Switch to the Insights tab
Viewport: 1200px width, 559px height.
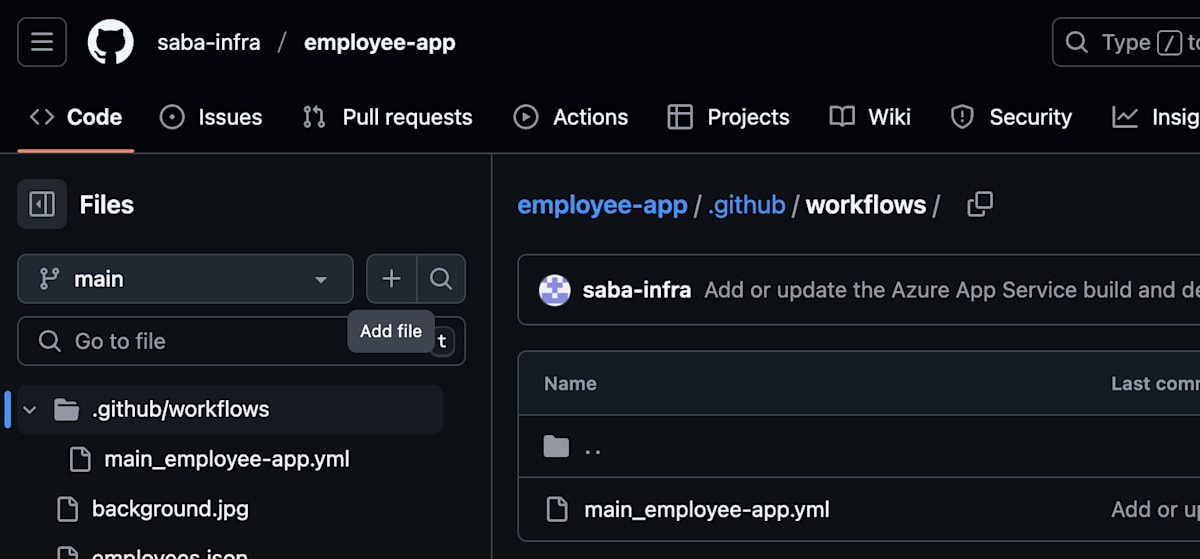click(1155, 117)
